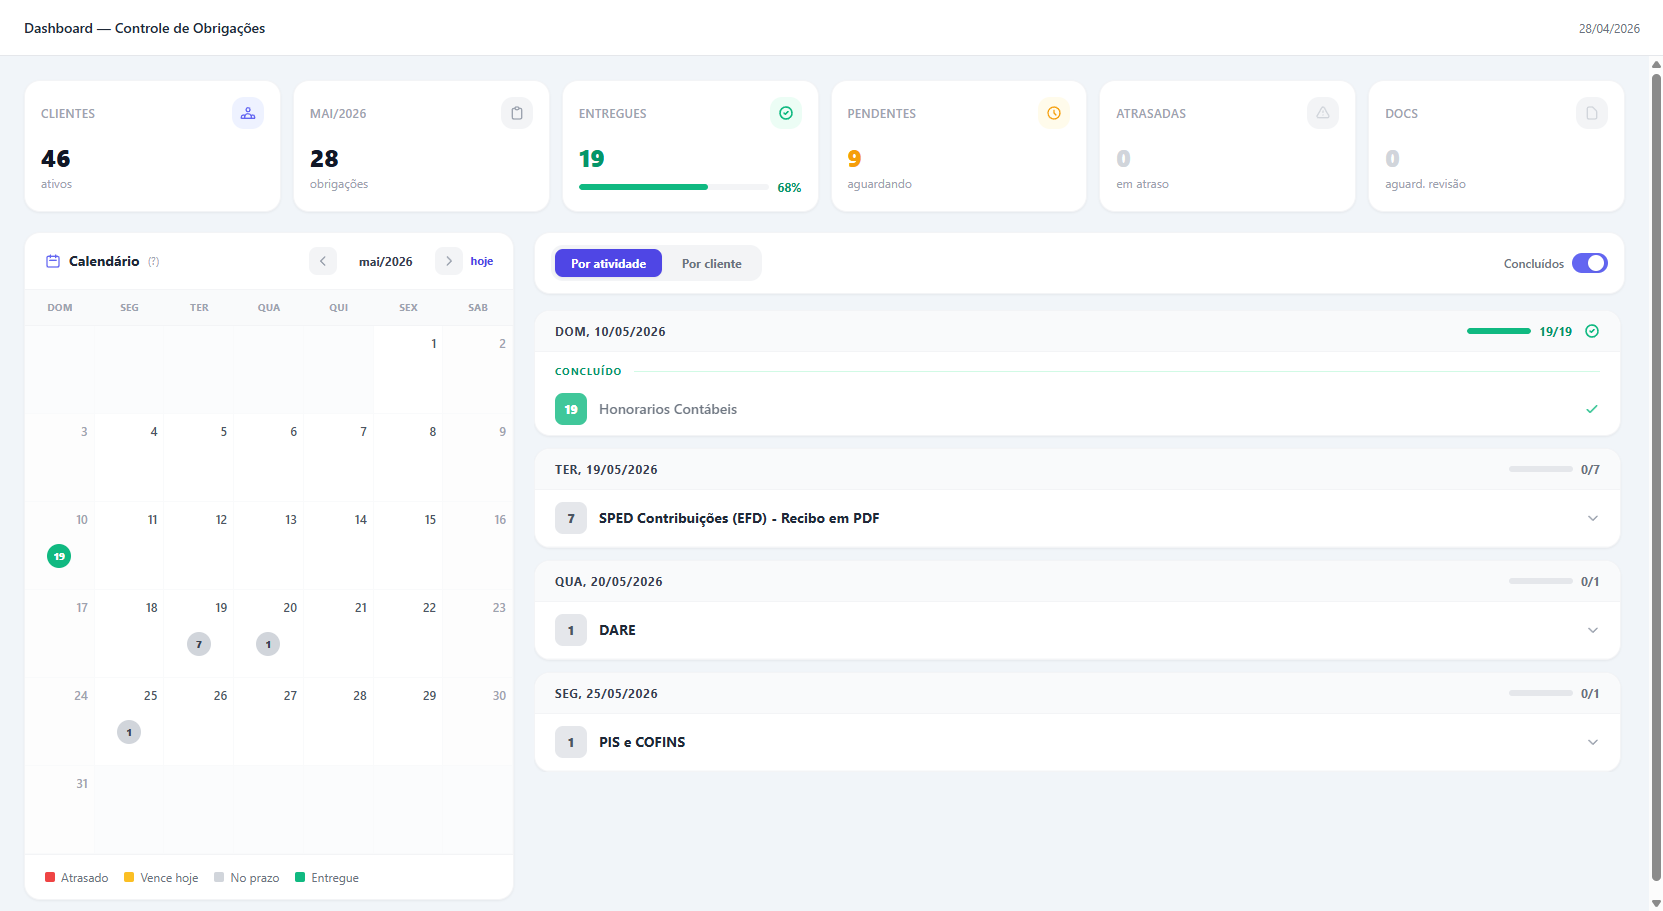Select day 15 in the calendar

pyautogui.click(x=408, y=545)
